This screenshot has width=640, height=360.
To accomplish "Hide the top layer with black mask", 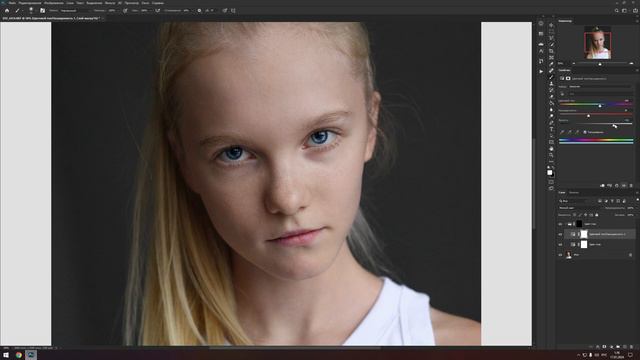I will [x=560, y=224].
